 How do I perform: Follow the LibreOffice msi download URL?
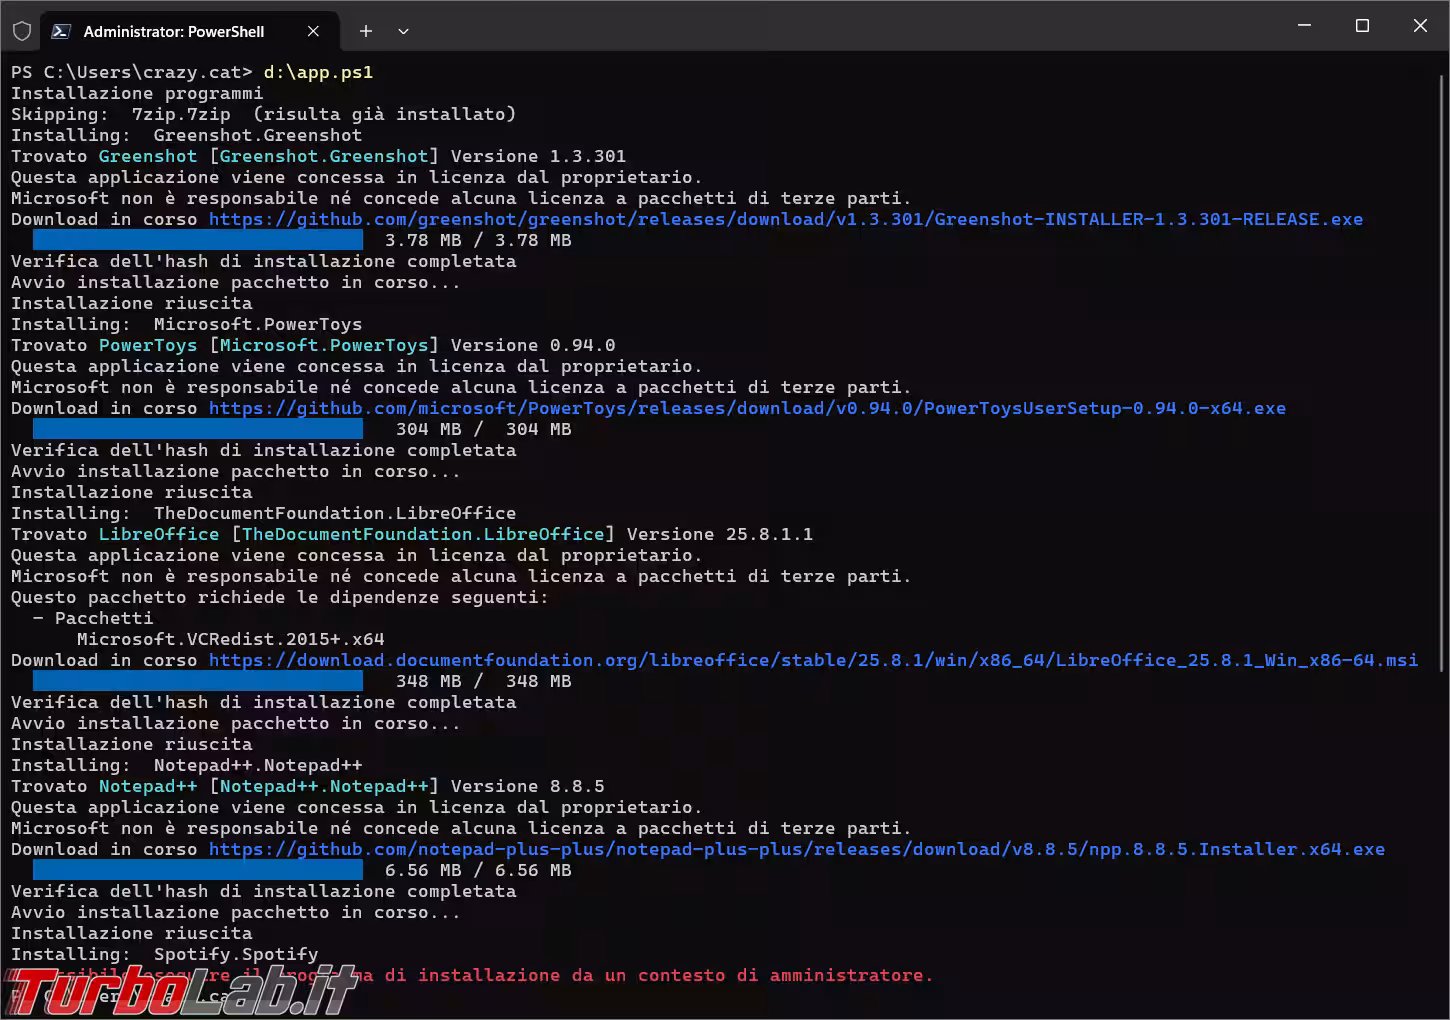point(813,660)
